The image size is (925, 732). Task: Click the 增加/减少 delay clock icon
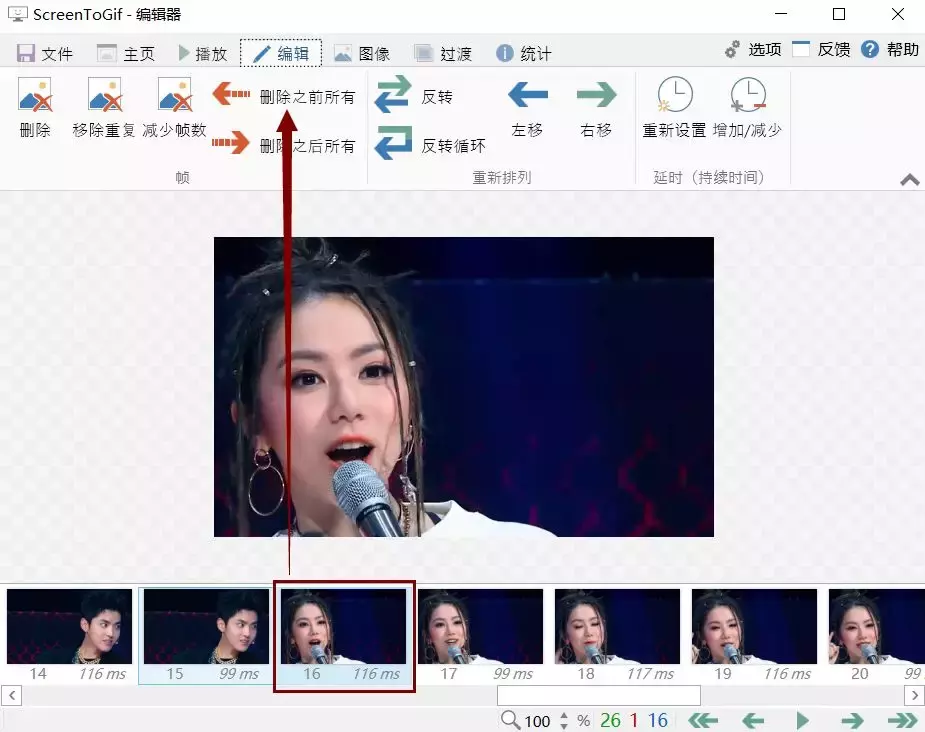point(747,94)
